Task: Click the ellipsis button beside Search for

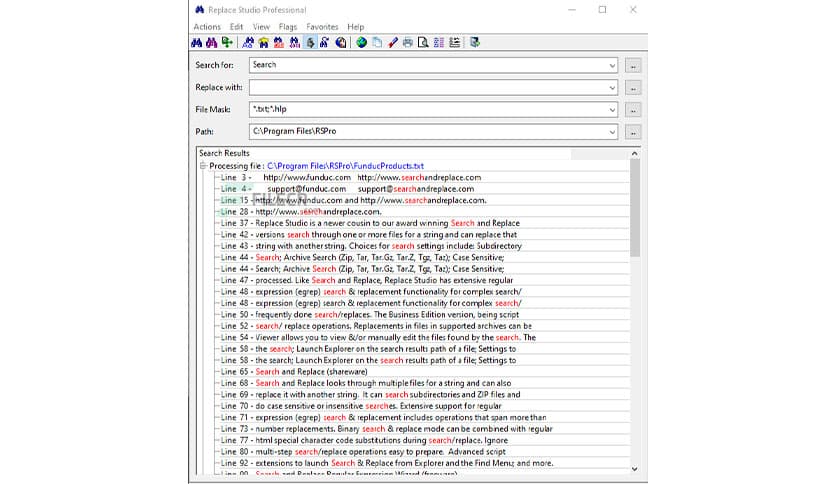Action: pos(633,65)
